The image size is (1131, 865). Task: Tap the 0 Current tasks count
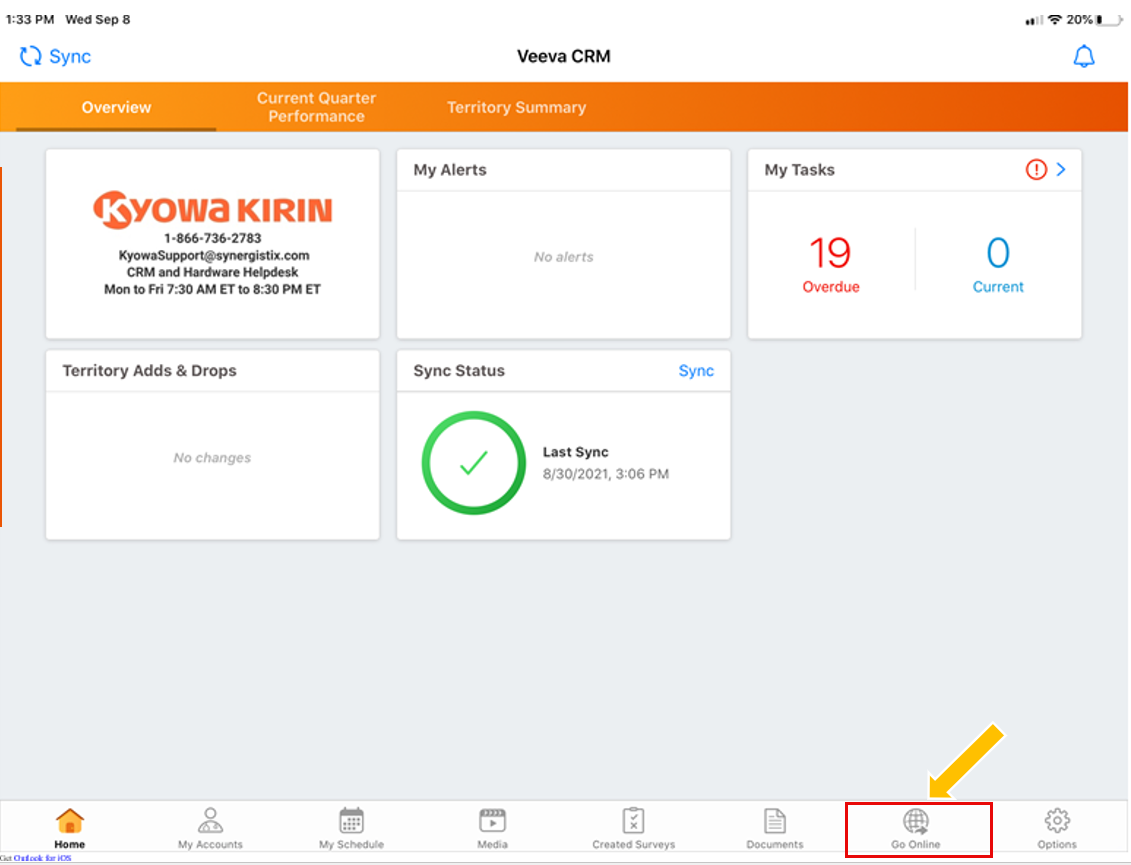click(998, 265)
